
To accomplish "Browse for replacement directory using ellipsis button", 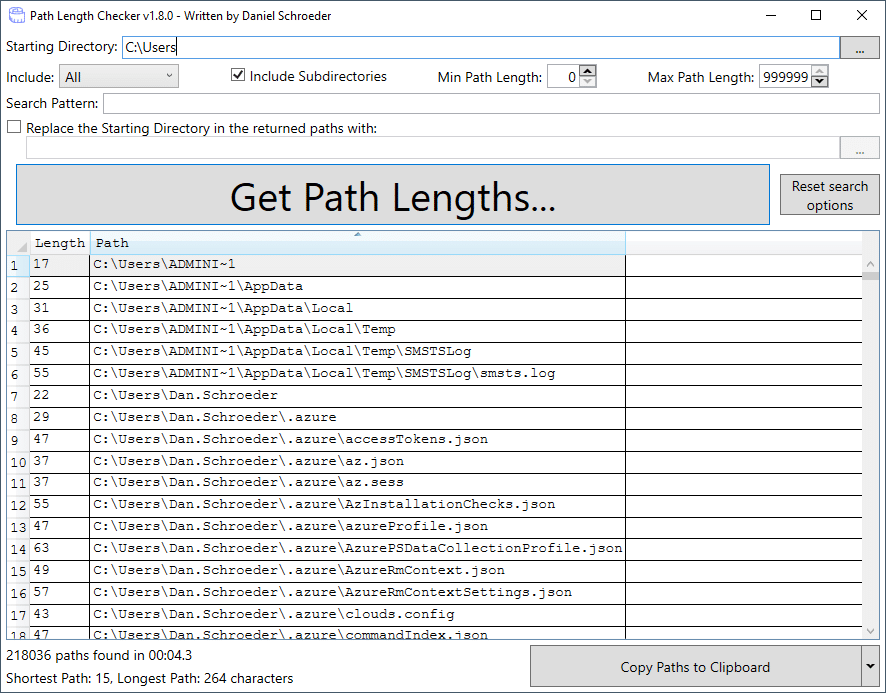I will click(x=859, y=148).
